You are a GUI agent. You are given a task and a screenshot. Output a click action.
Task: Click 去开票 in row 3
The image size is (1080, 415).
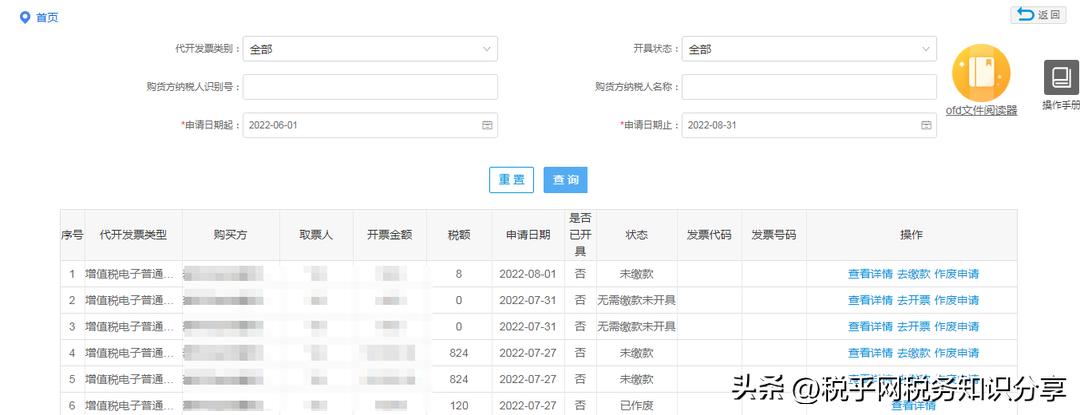913,326
